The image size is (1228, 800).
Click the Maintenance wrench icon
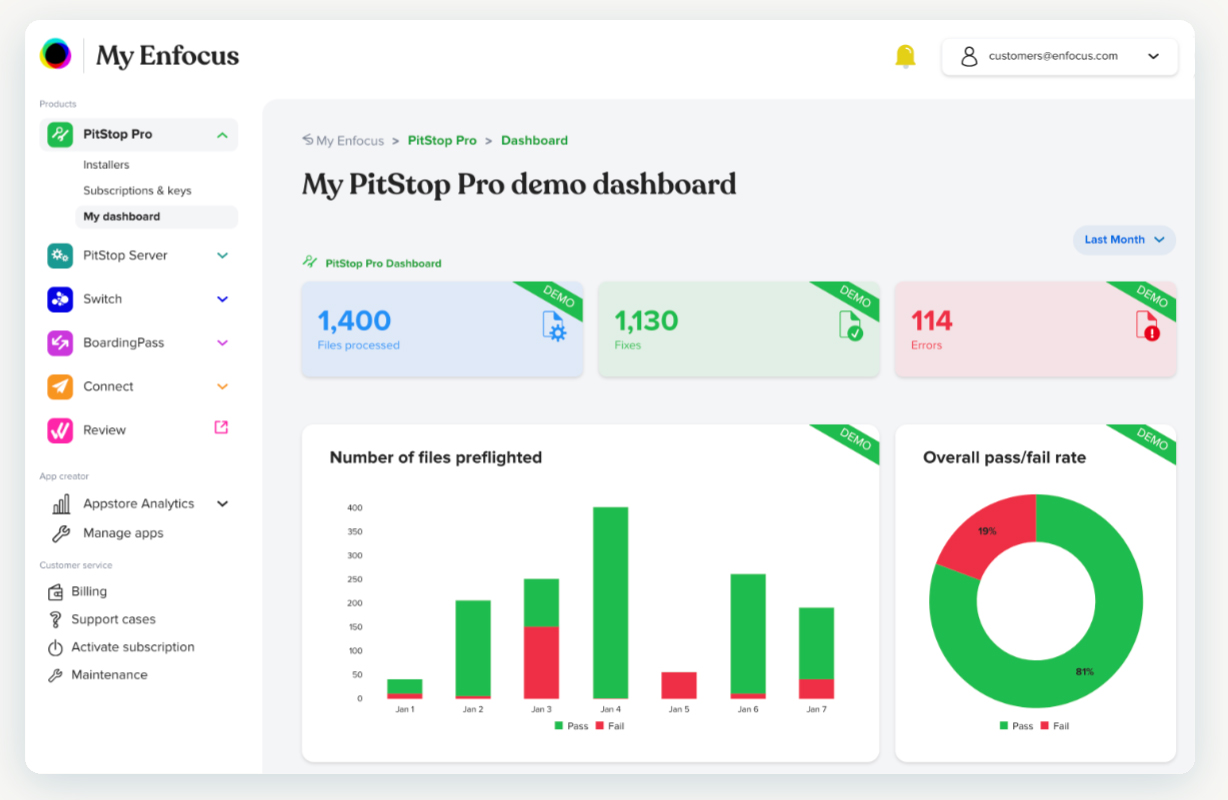coord(55,675)
